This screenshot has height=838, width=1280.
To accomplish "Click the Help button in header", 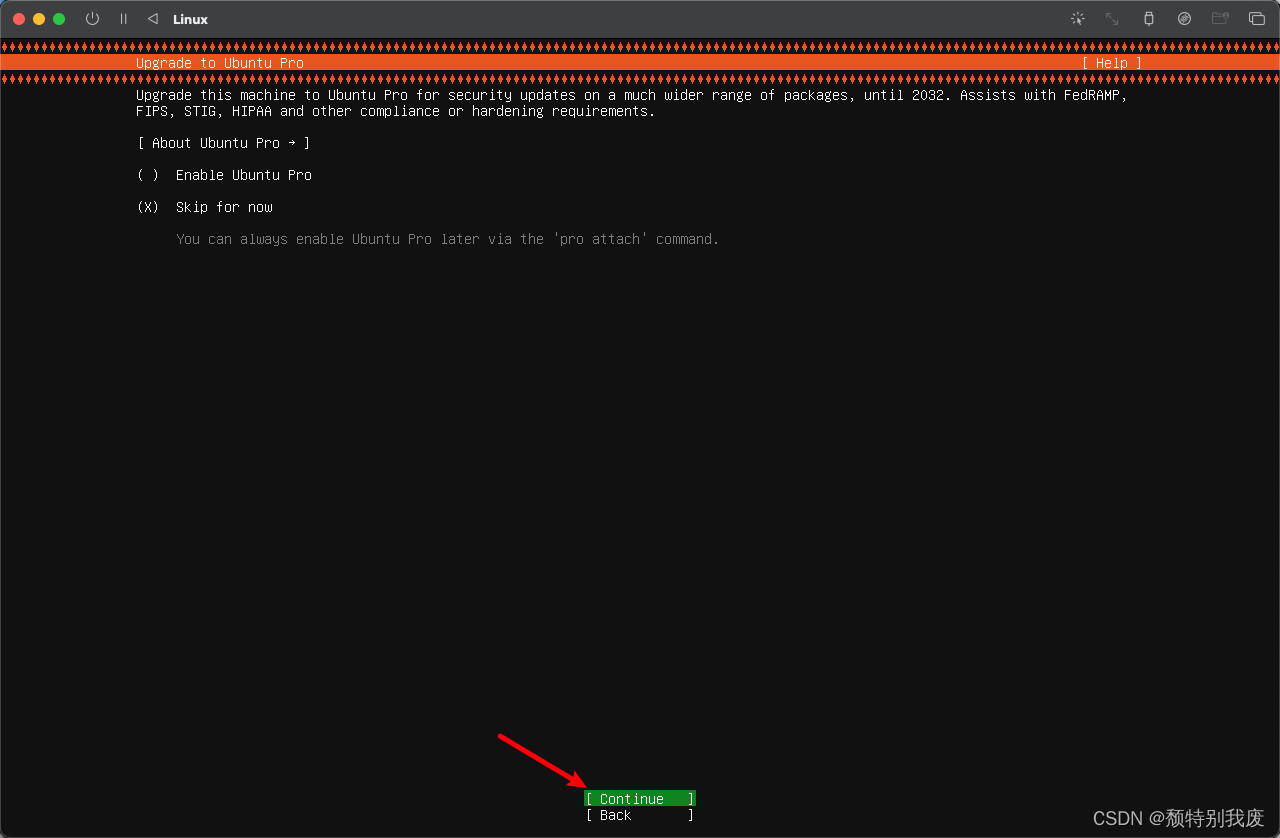I will pyautogui.click(x=1111, y=63).
